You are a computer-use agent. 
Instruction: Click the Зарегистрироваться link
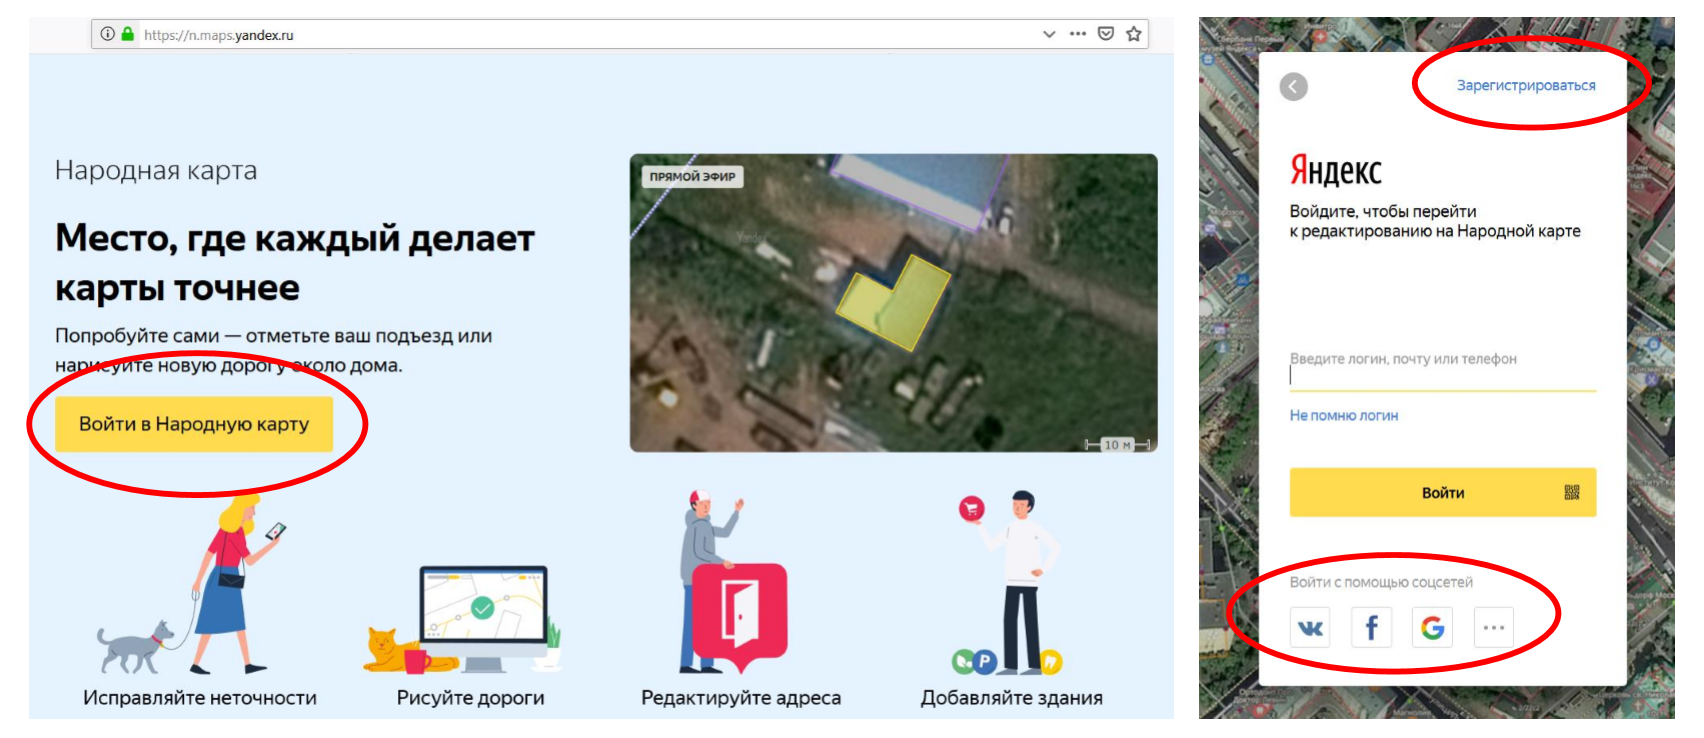click(x=1526, y=86)
